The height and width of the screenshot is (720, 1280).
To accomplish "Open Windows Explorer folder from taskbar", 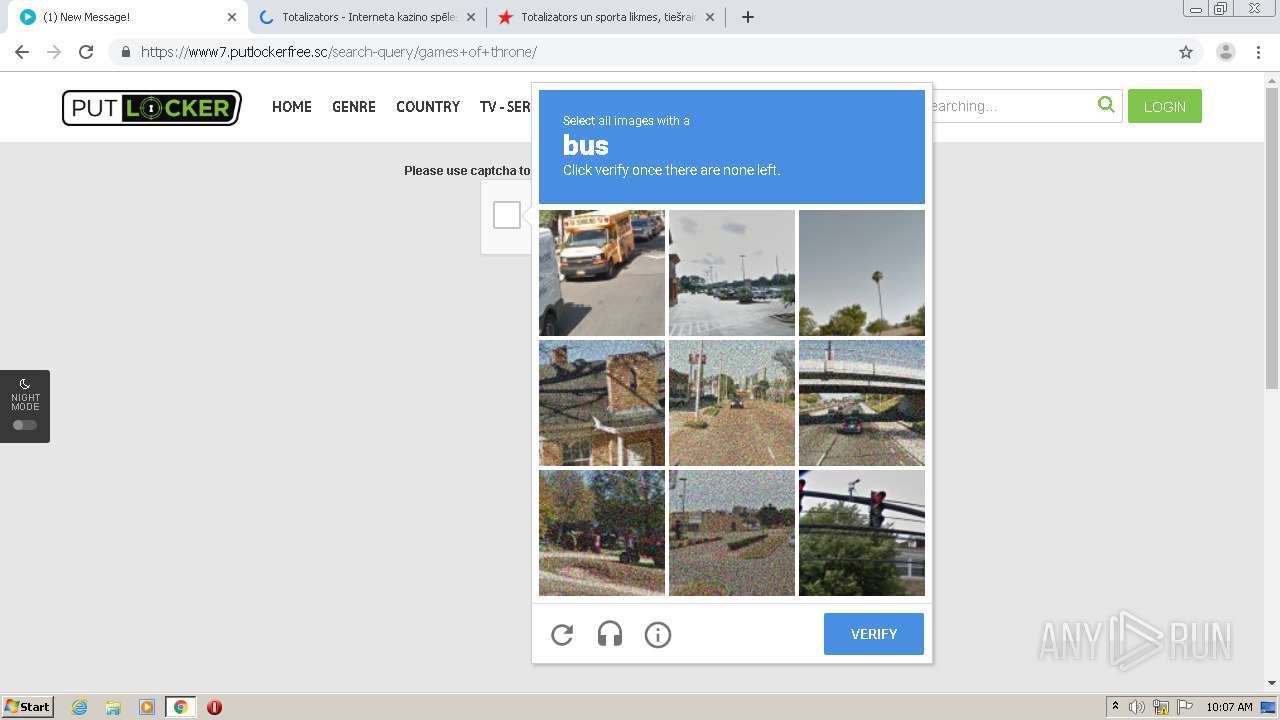I will click(113, 707).
